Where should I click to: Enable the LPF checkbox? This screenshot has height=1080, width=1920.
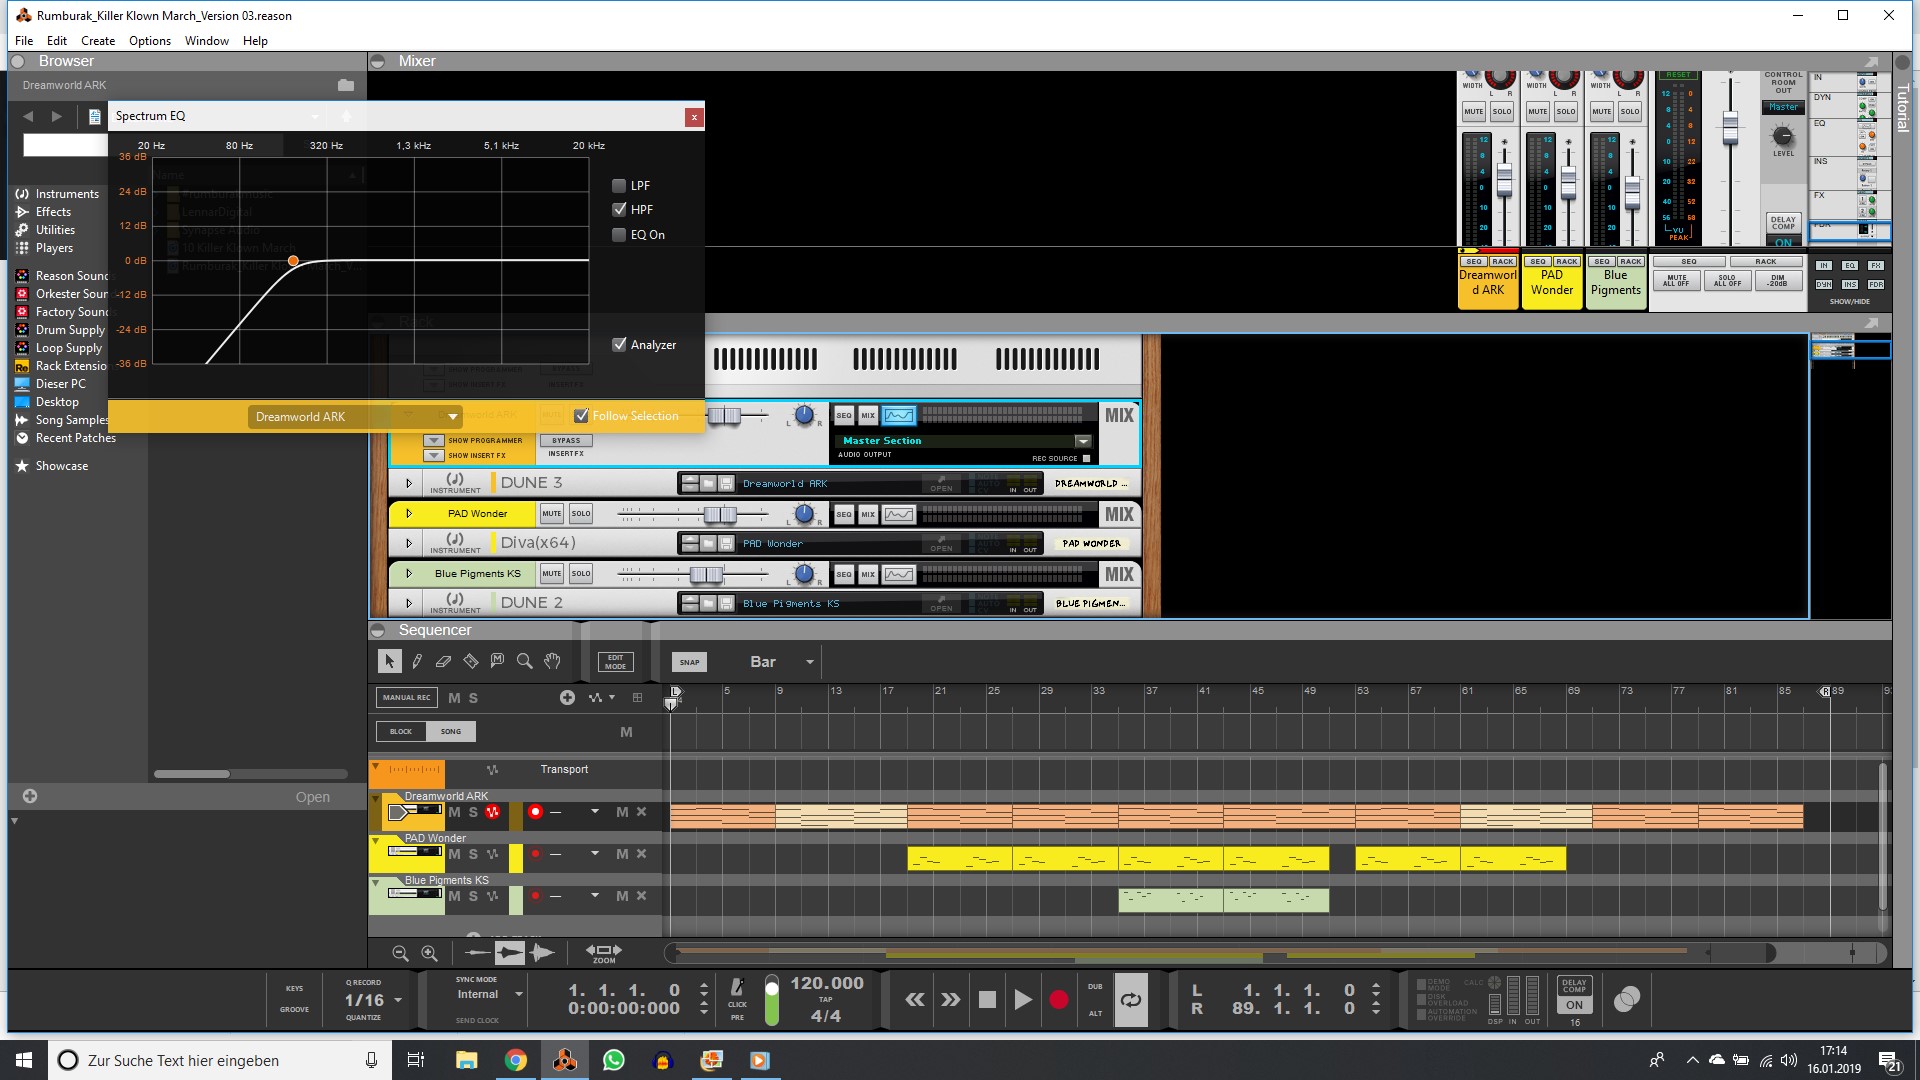point(619,186)
